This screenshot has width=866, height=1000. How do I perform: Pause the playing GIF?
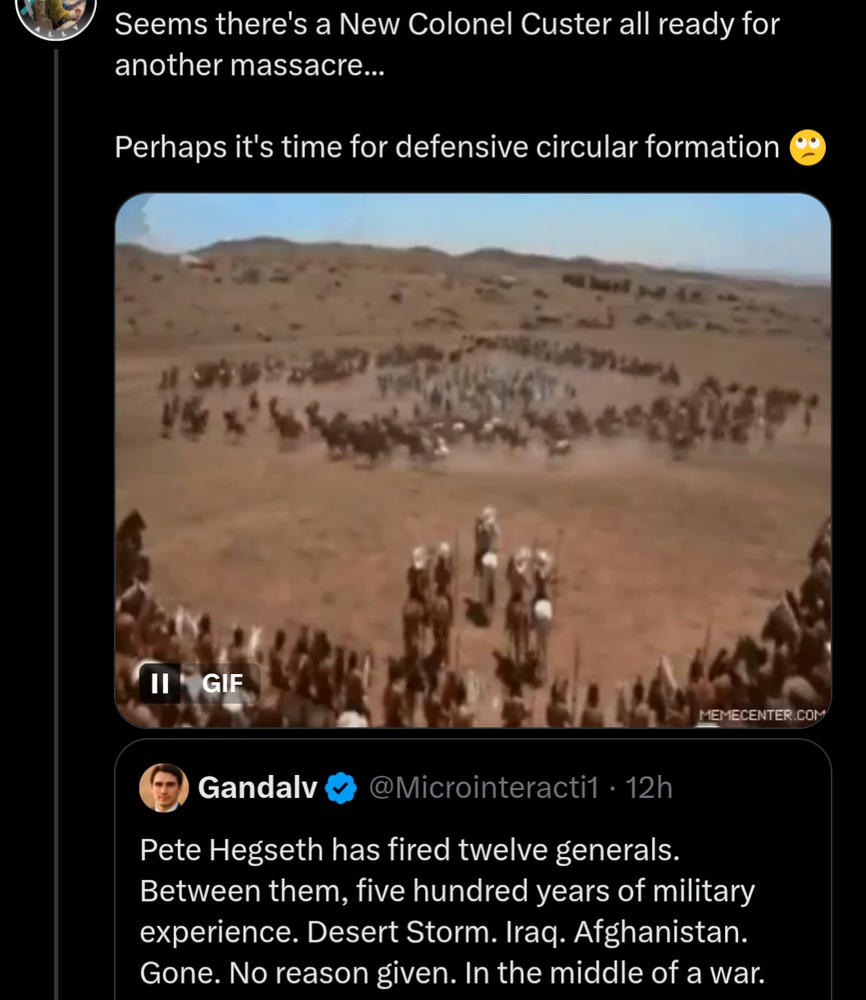pyautogui.click(x=160, y=683)
